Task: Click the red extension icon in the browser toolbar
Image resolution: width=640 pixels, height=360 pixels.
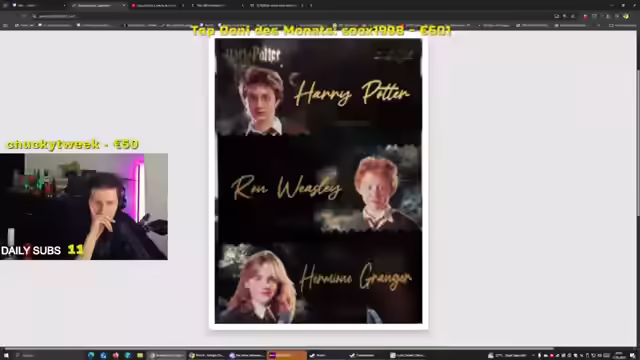Action: point(585,16)
